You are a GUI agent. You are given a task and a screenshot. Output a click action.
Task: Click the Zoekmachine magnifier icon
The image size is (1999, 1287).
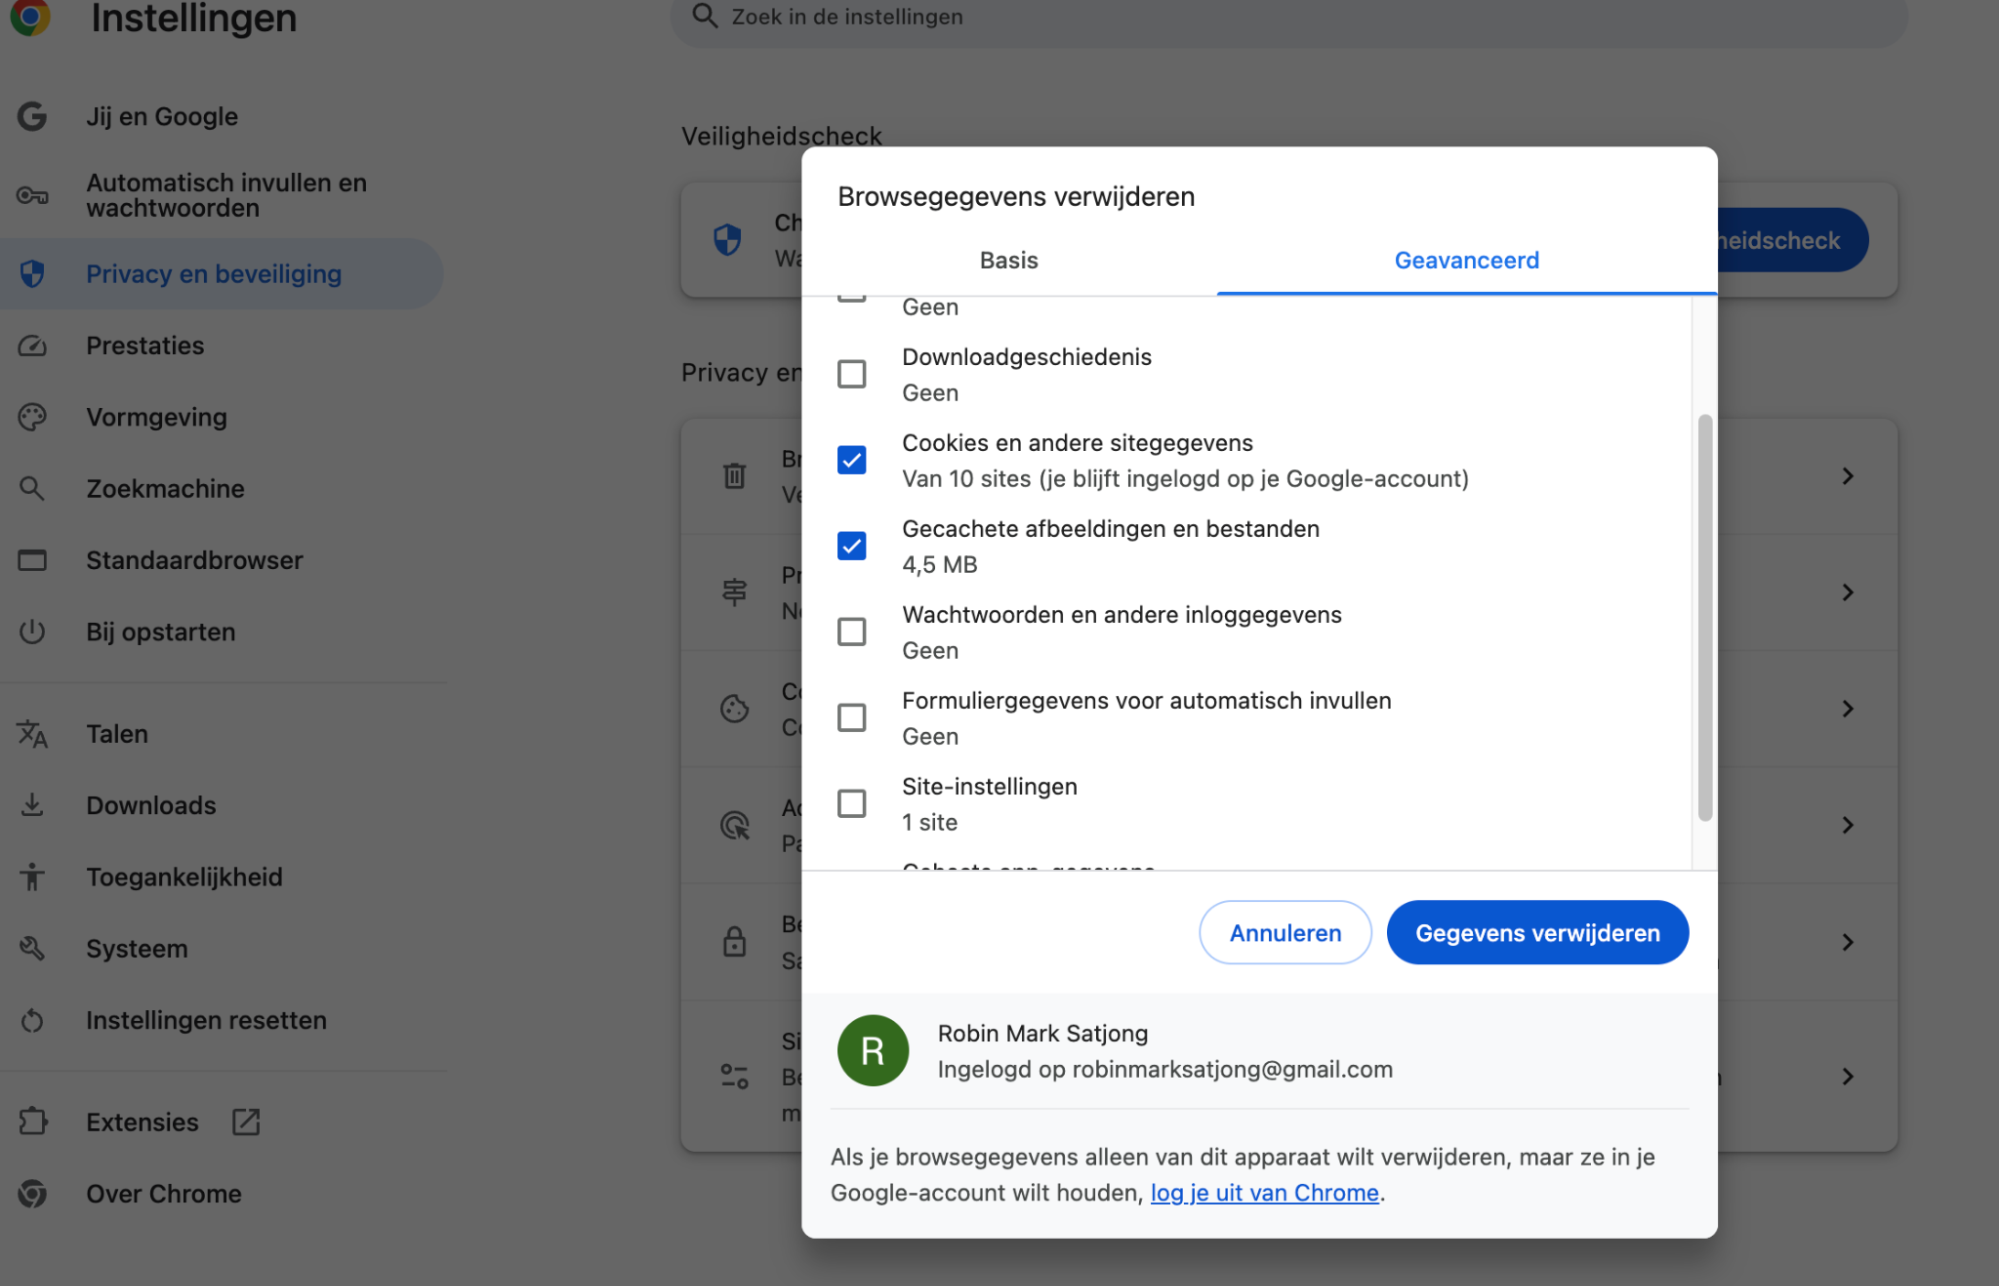pos(33,488)
